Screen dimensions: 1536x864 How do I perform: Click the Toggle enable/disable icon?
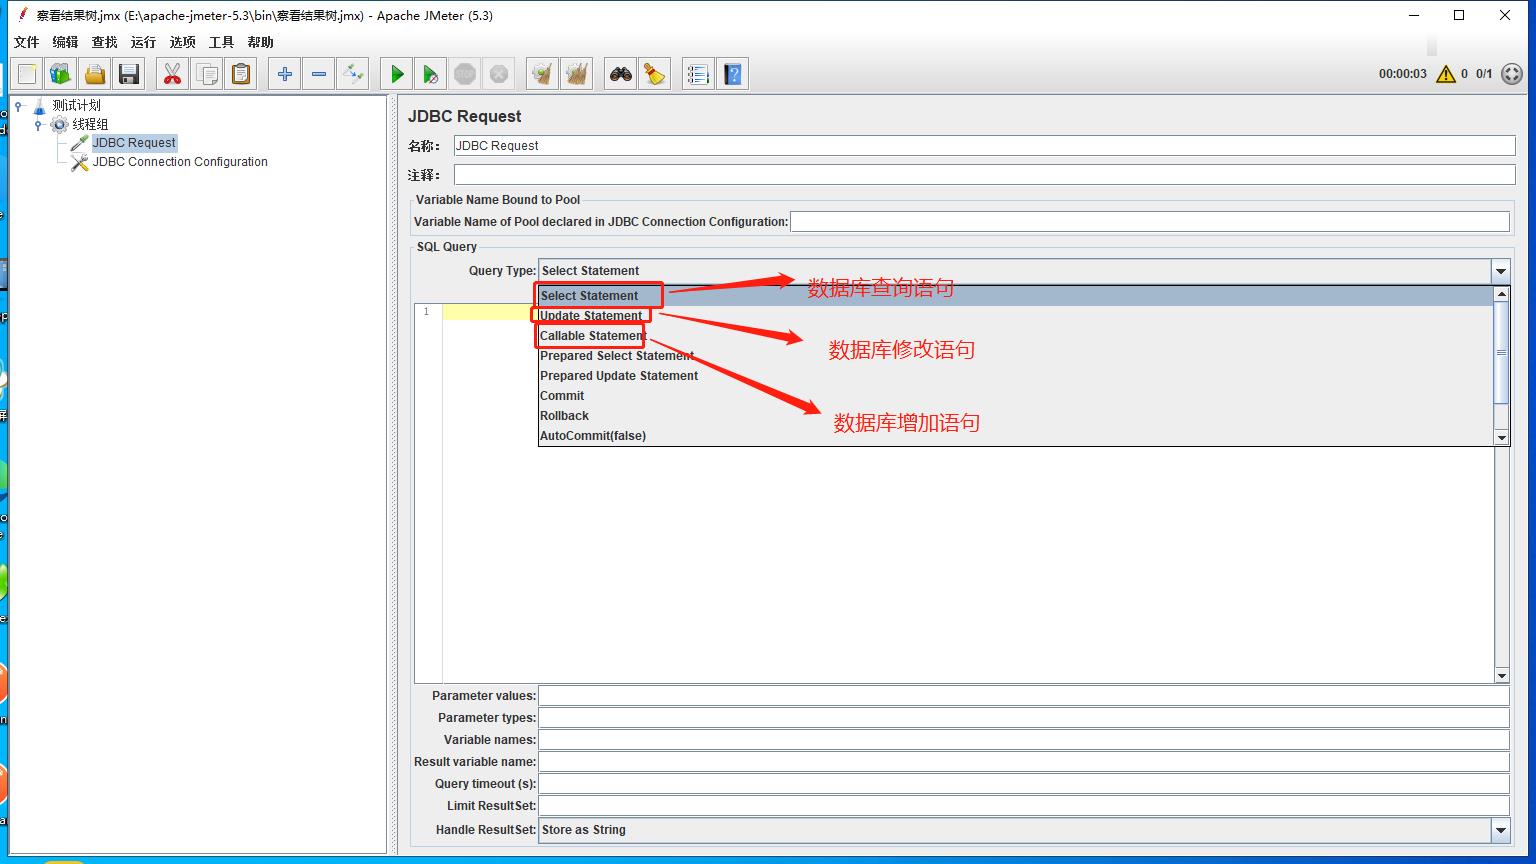tap(352, 74)
